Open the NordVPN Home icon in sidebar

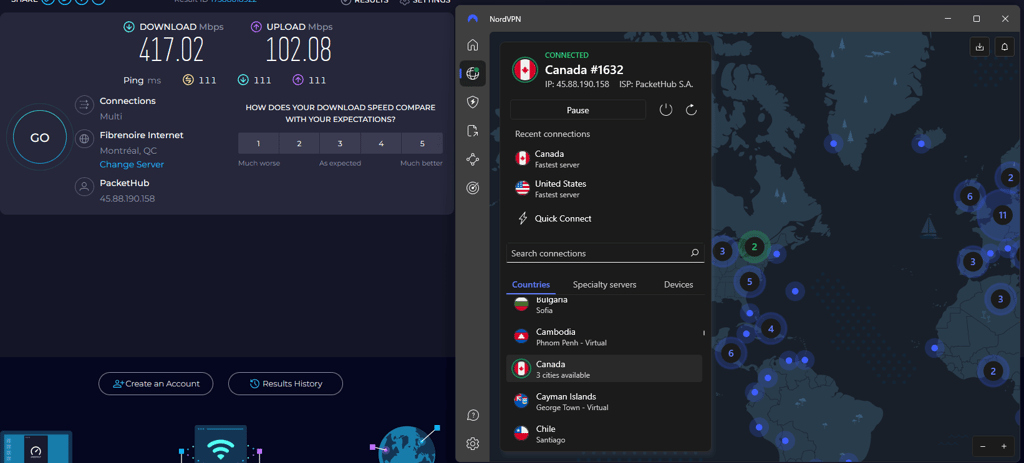point(473,45)
